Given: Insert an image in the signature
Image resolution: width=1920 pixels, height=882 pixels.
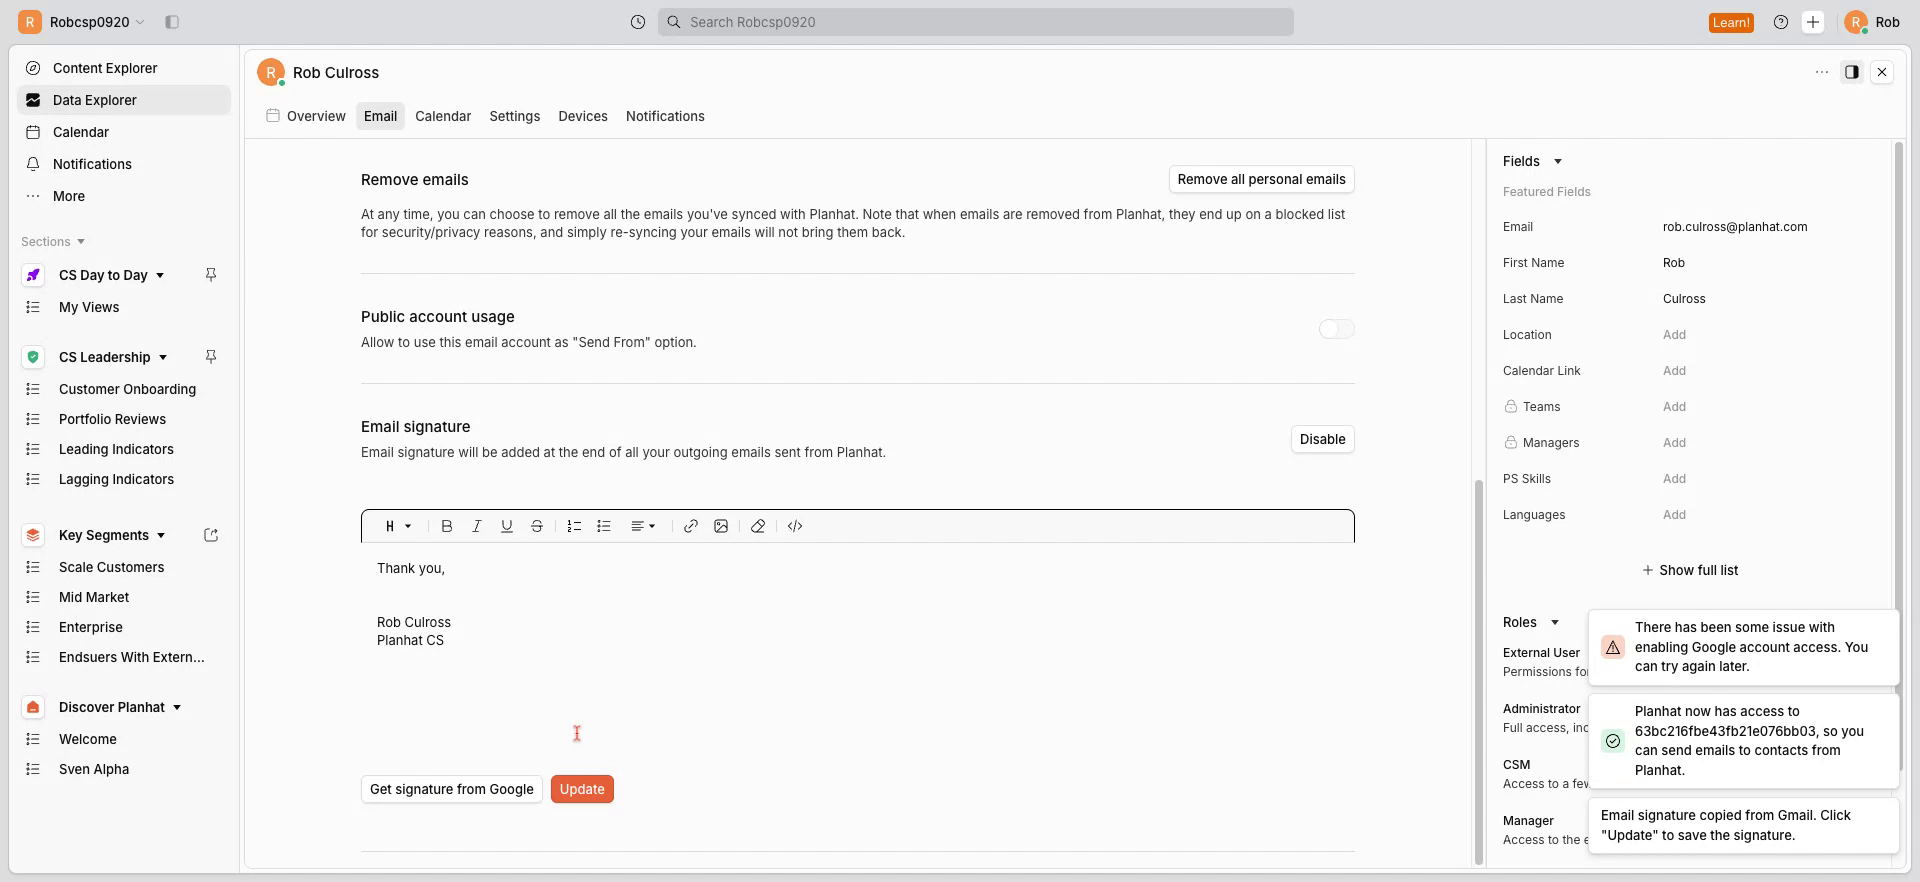Looking at the screenshot, I should tap(721, 526).
